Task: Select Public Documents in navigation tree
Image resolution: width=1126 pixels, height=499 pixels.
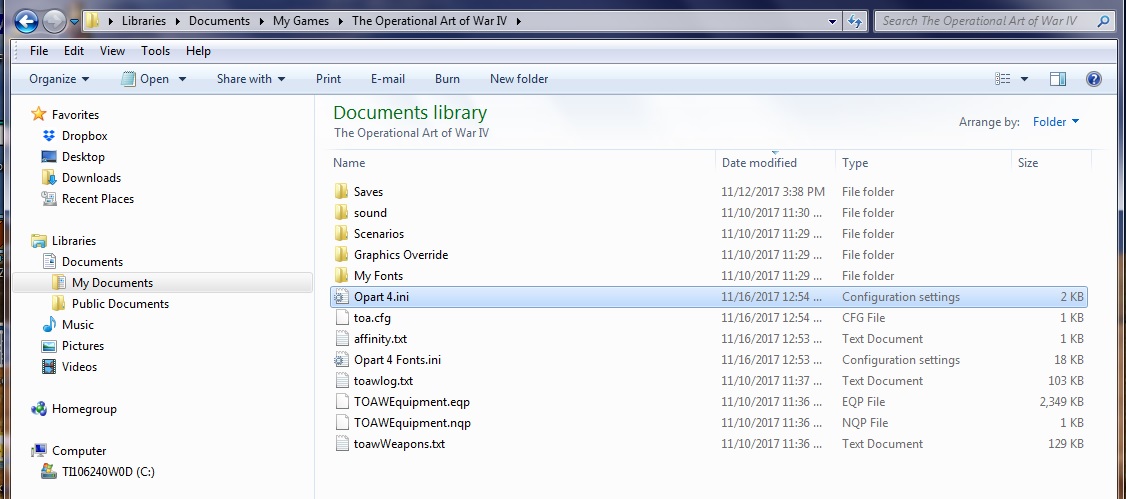Action: tap(120, 304)
